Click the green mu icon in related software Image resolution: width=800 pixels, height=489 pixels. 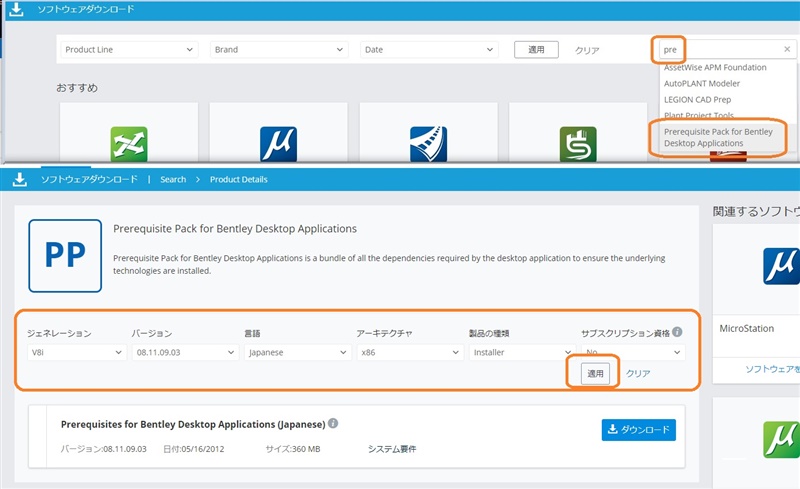coord(781,439)
